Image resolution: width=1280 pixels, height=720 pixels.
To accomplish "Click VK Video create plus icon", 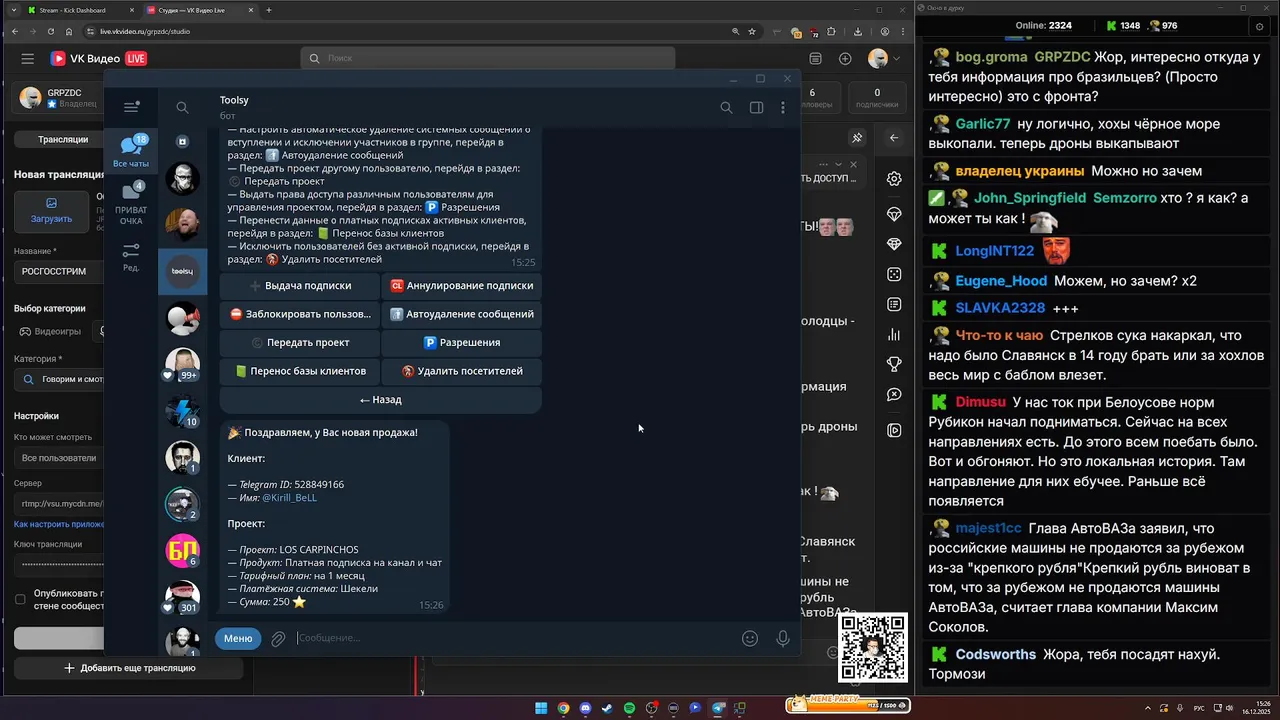I will pyautogui.click(x=845, y=59).
